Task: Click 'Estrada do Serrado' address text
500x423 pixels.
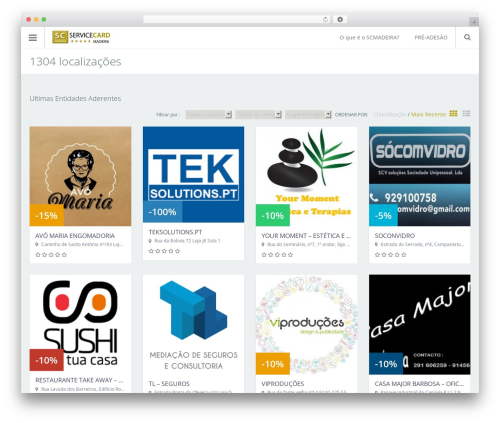Action: pos(422,244)
